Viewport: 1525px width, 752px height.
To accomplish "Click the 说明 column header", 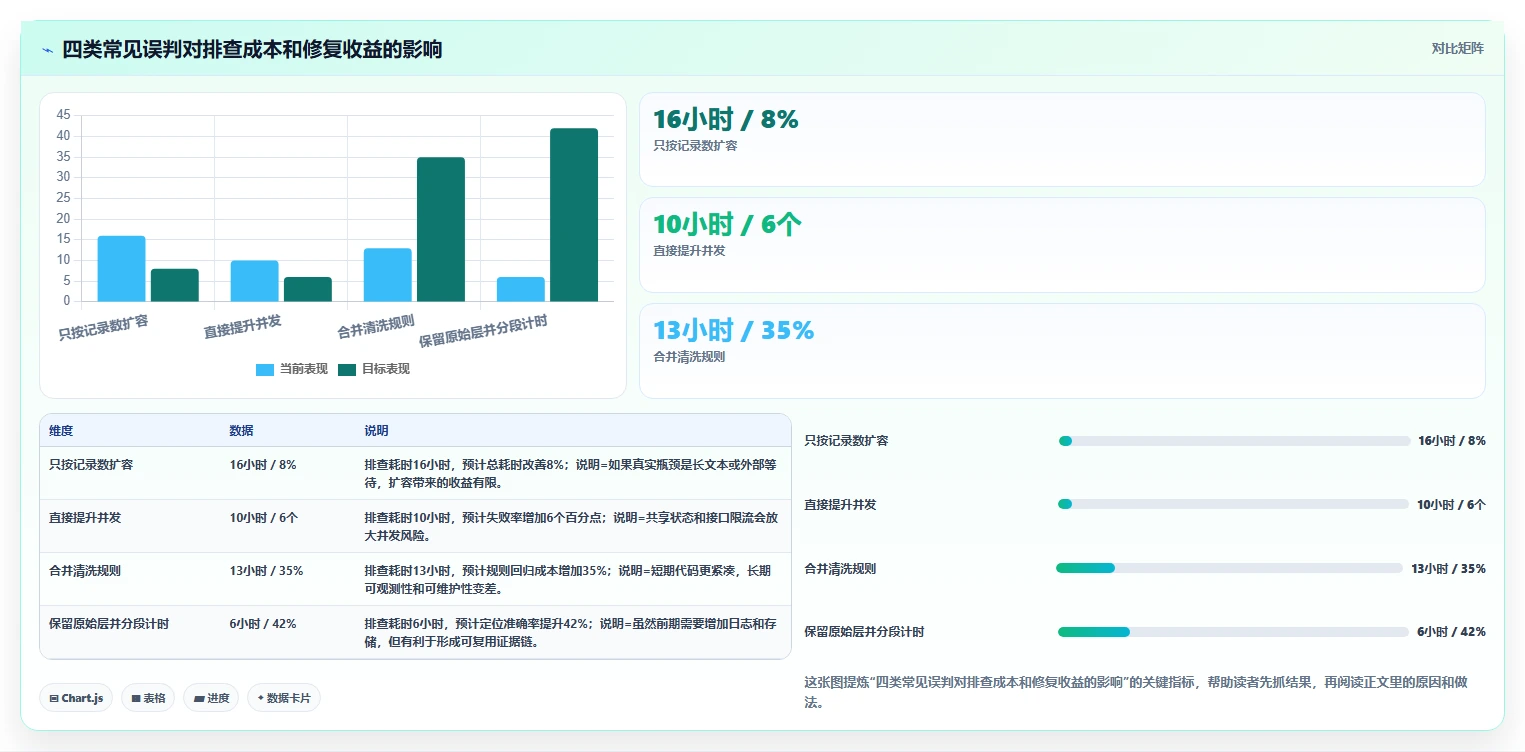I will click(376, 431).
